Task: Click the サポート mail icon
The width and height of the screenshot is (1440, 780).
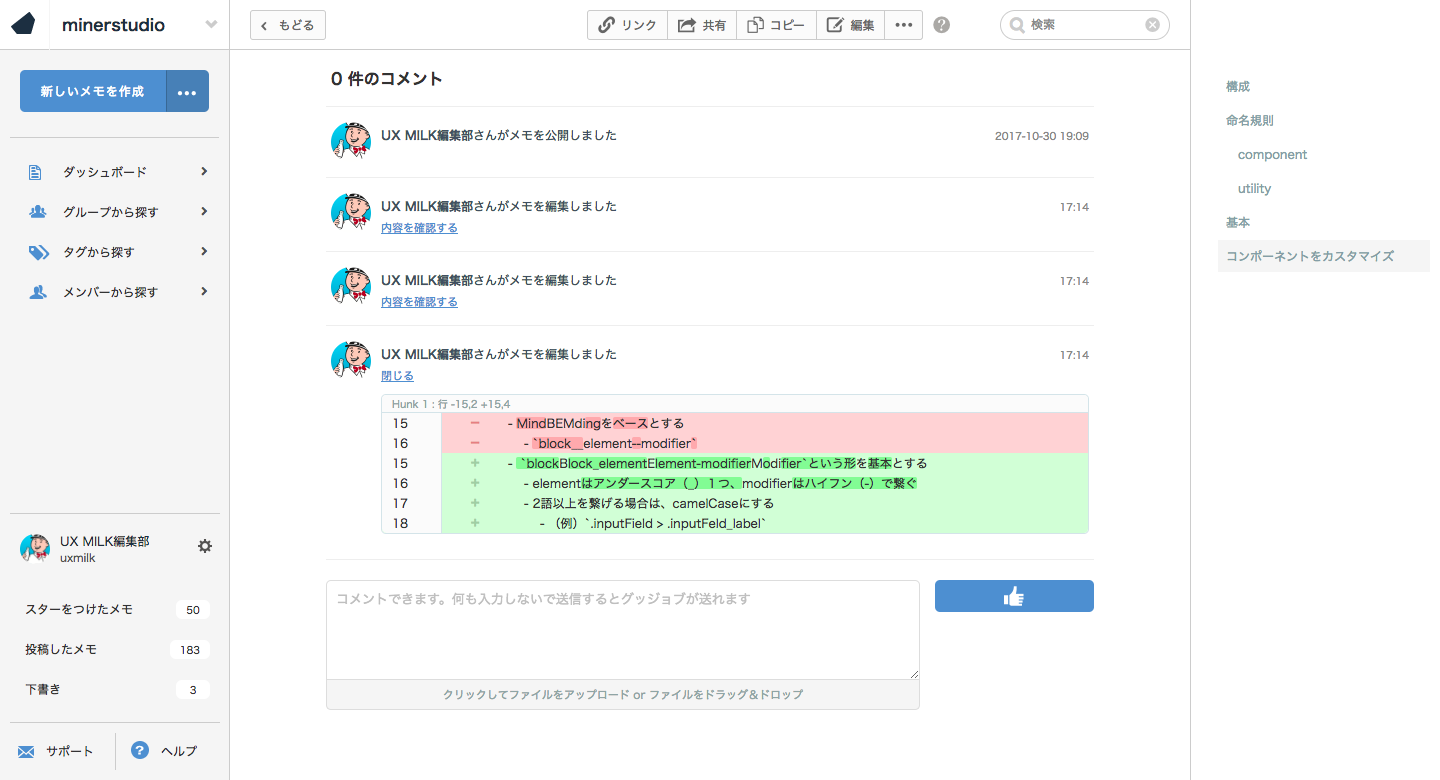Action: click(x=27, y=751)
